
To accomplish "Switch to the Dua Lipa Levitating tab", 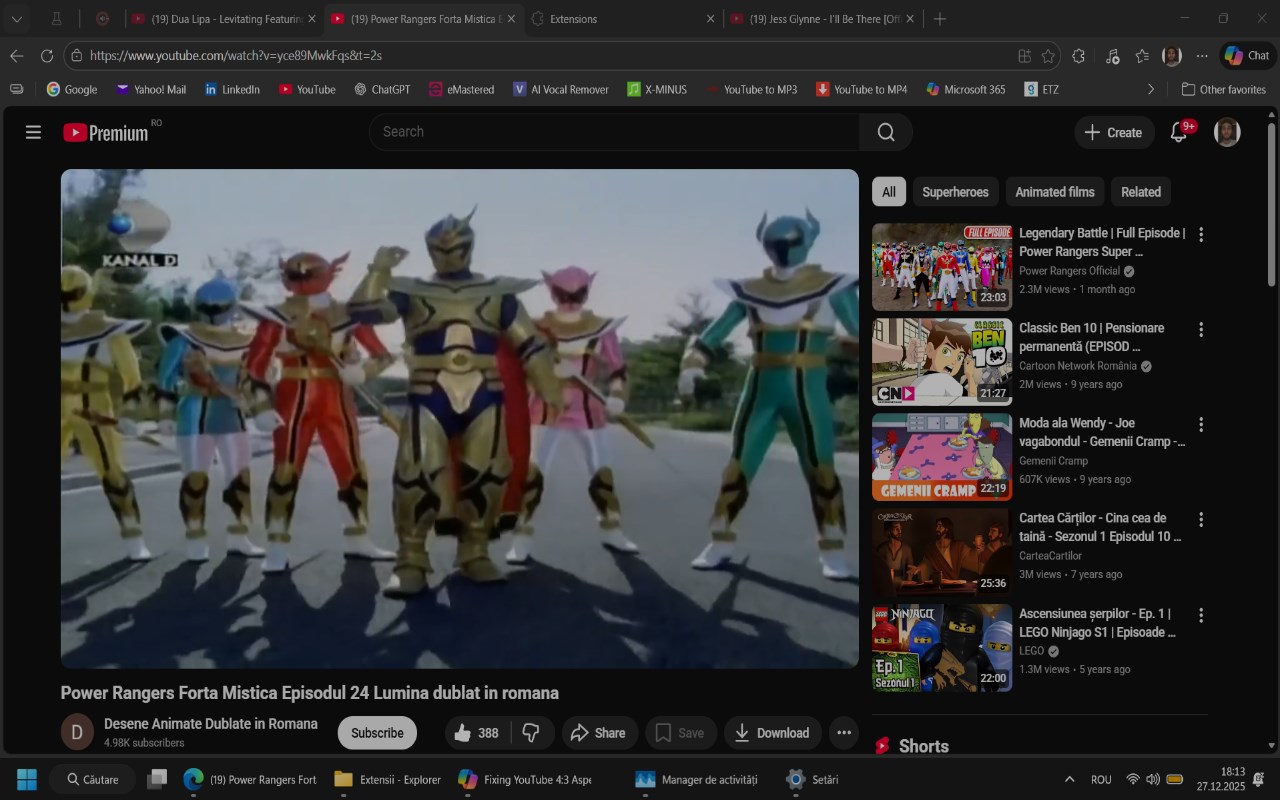I will 225,19.
